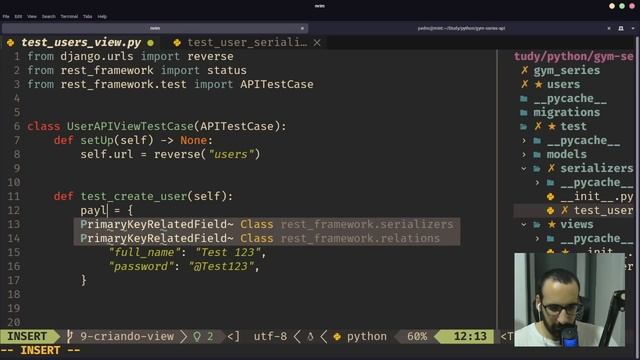
Task: Open the Search menu
Action: [49, 17]
